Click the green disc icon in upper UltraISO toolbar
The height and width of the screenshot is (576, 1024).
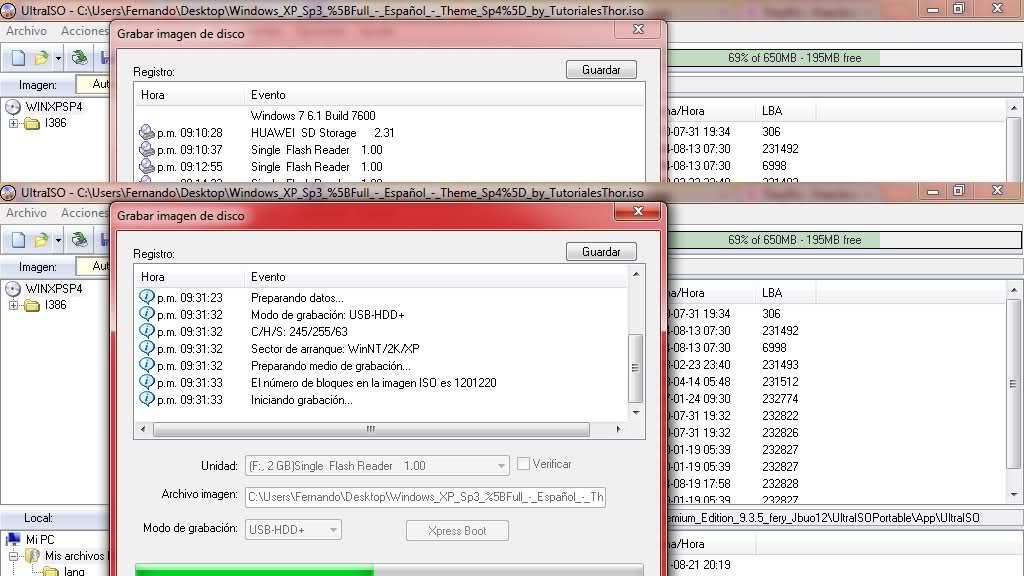(80, 57)
